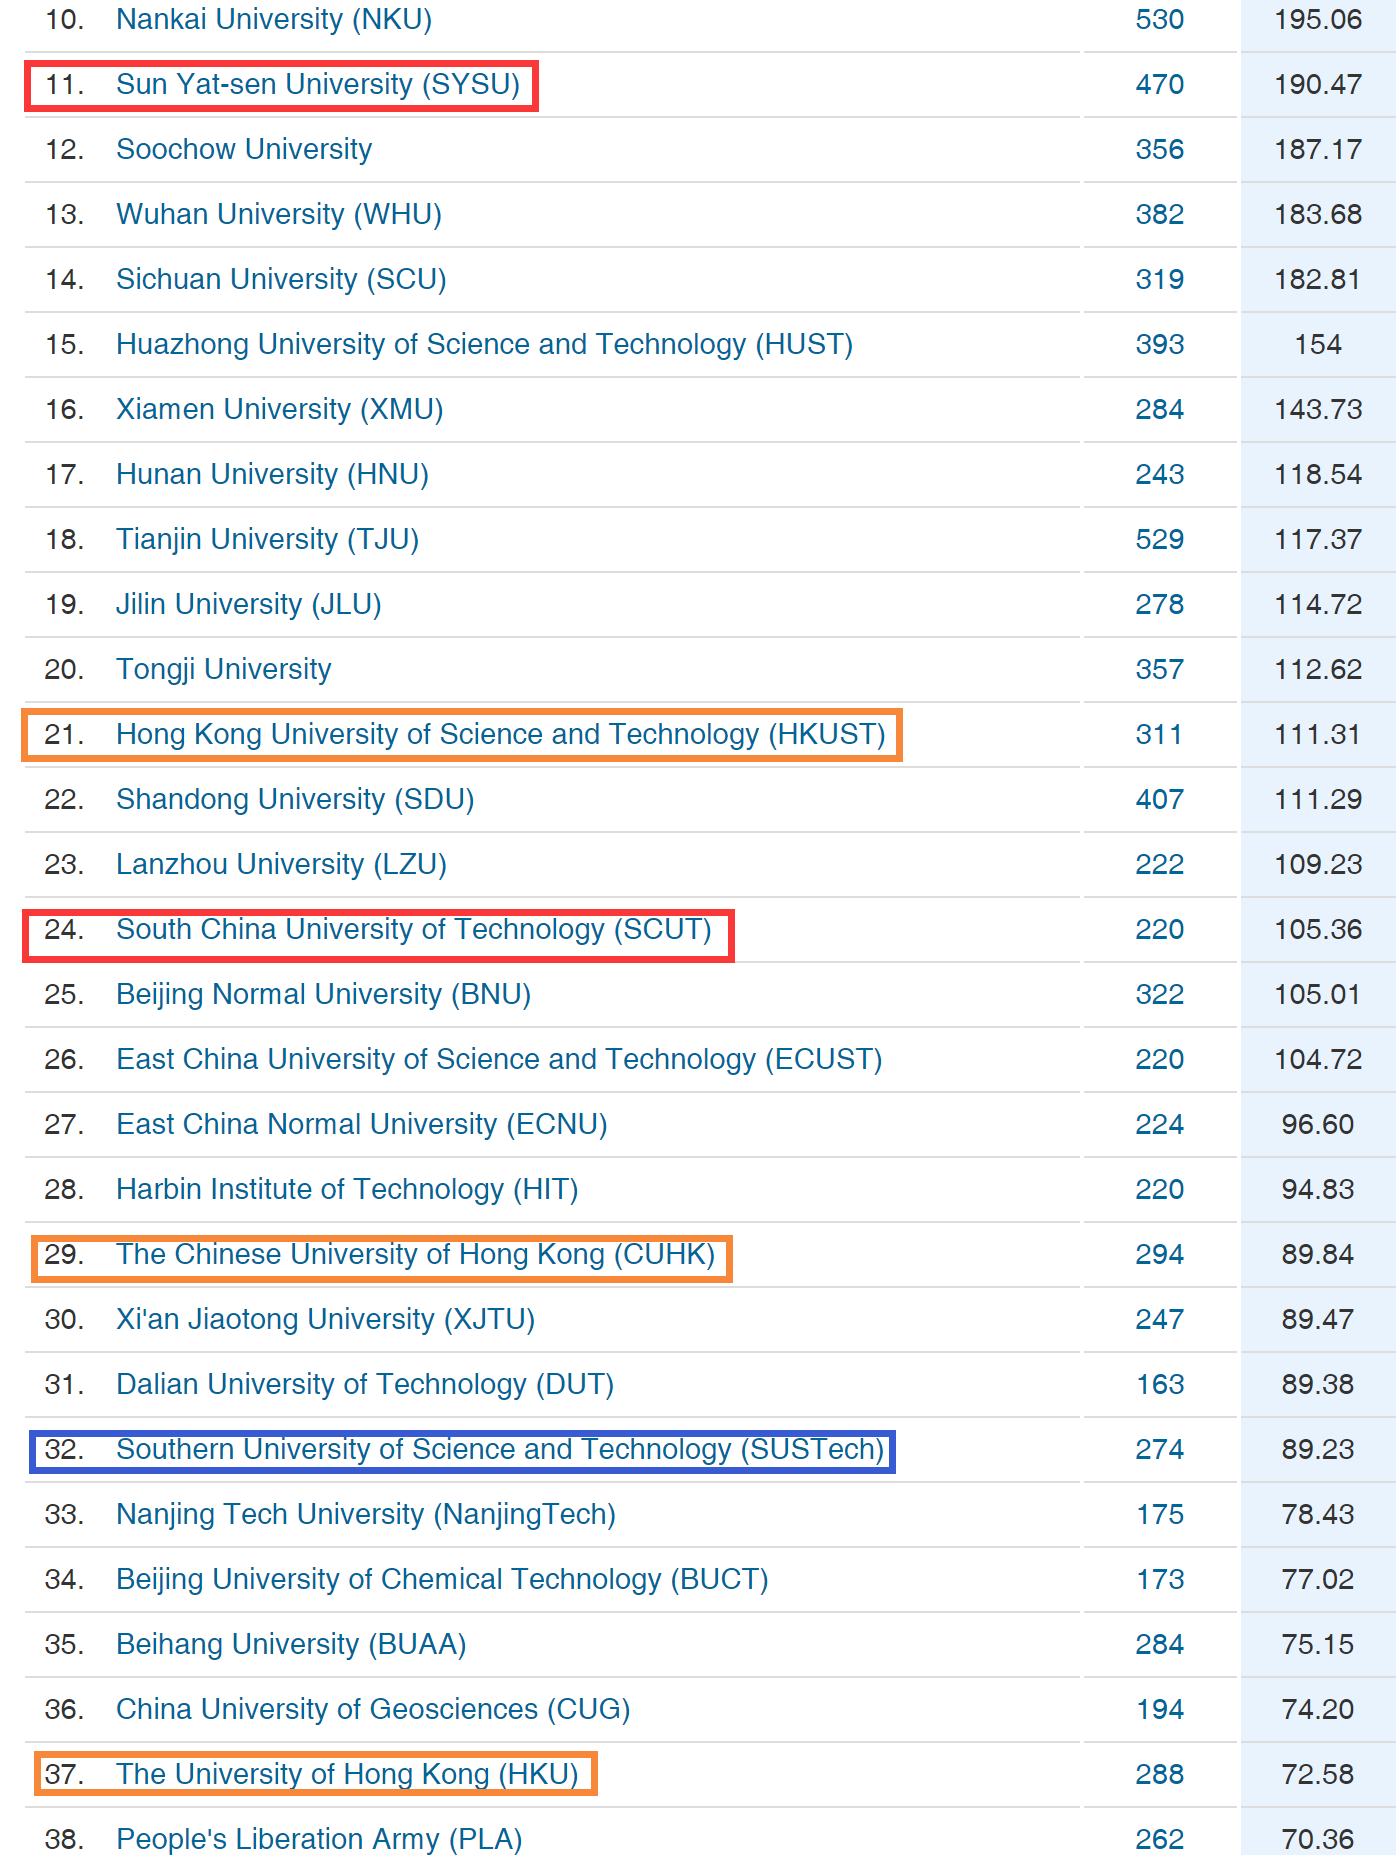Image resolution: width=1397 pixels, height=1855 pixels.
Task: Click count 284 in Xiamen University row
Action: click(x=1160, y=410)
